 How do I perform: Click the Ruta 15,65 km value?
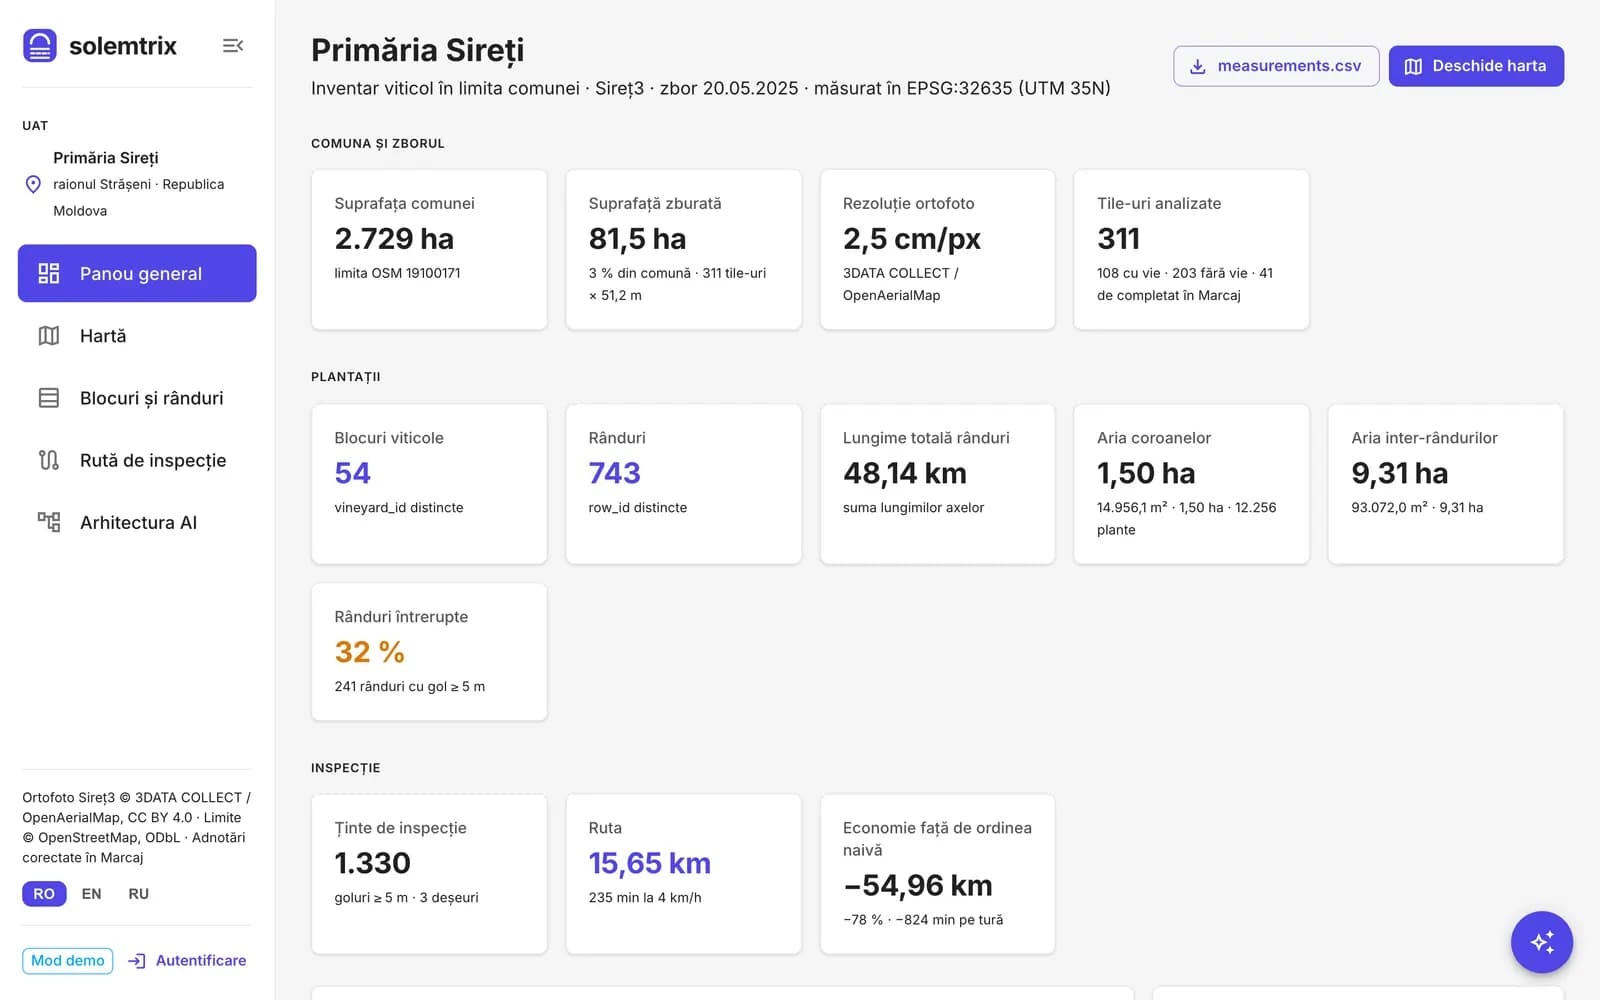click(649, 863)
